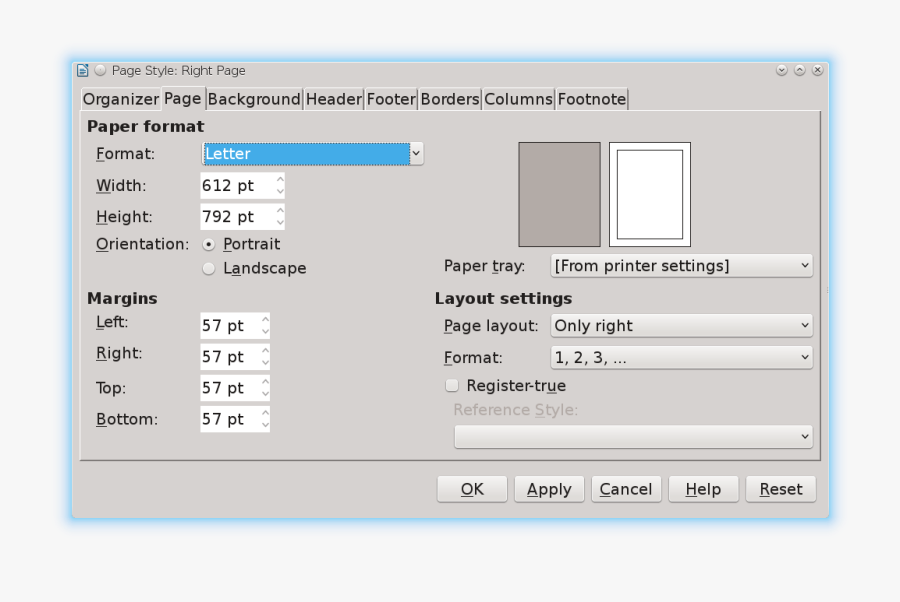This screenshot has width=900, height=602.
Task: Confirm settings with the OK button
Action: tap(471, 489)
